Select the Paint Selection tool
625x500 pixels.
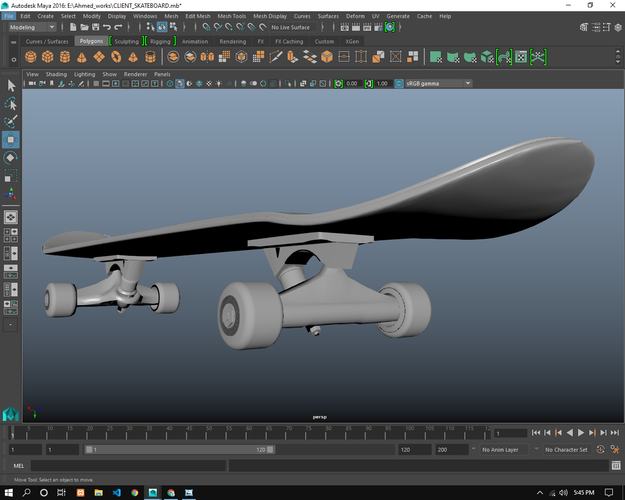11,121
